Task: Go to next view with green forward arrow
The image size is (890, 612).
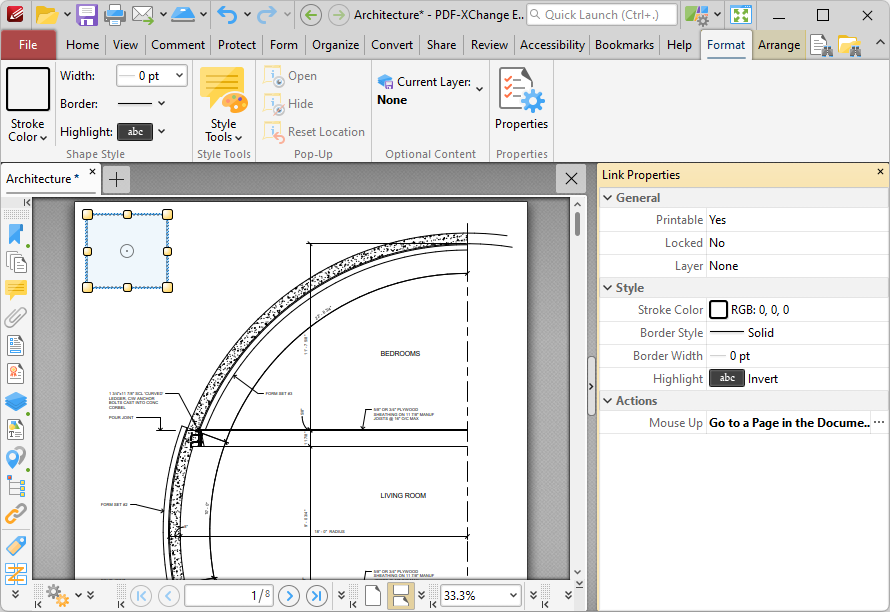Action: pyautogui.click(x=338, y=15)
